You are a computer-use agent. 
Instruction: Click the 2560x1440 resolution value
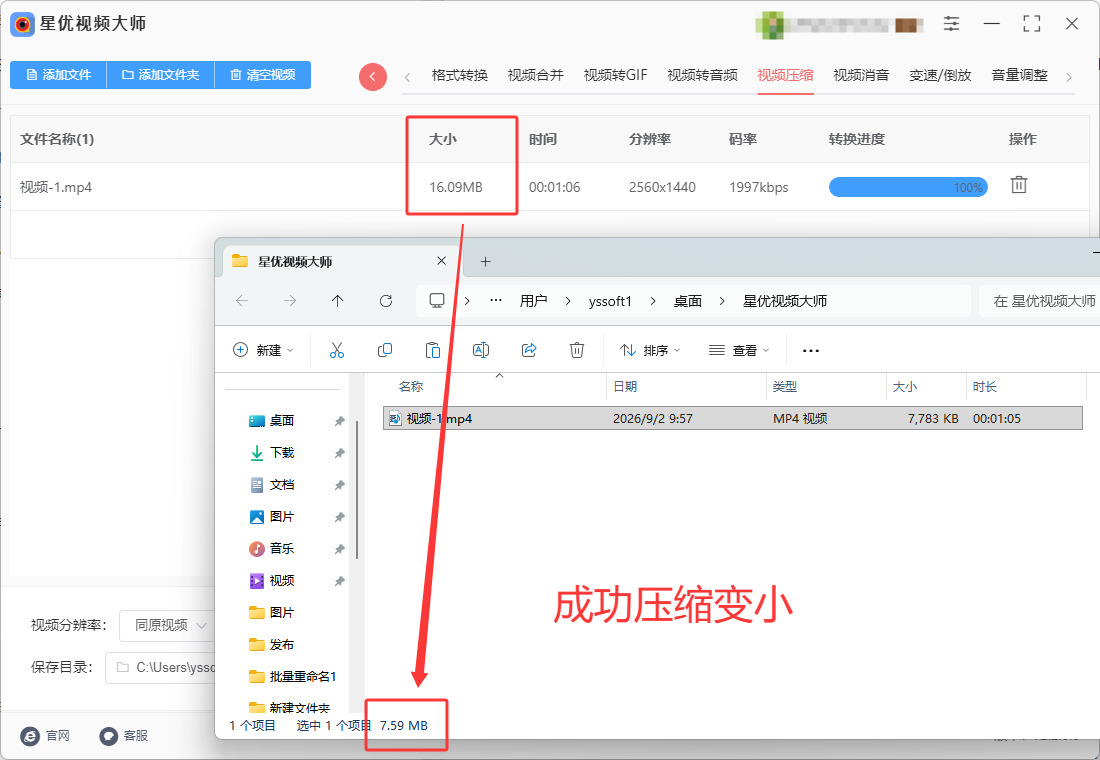click(662, 187)
